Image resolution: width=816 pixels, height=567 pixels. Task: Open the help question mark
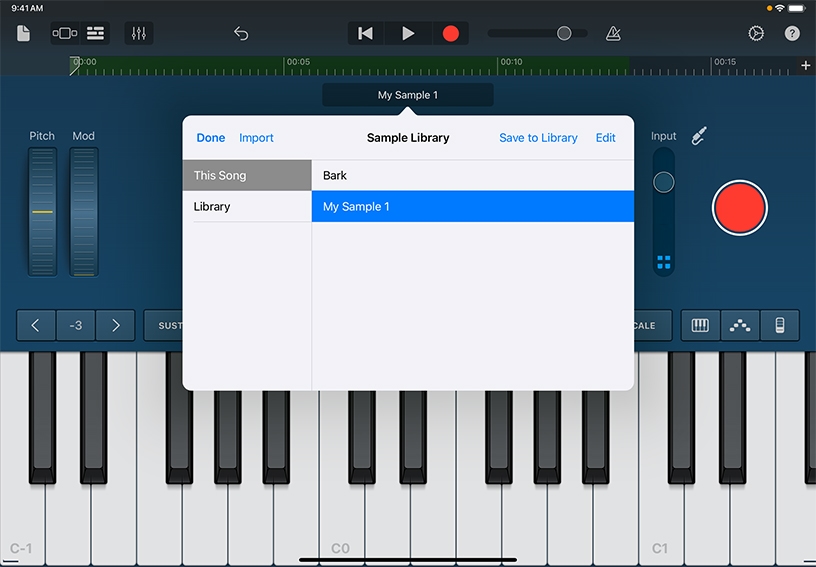click(x=792, y=33)
